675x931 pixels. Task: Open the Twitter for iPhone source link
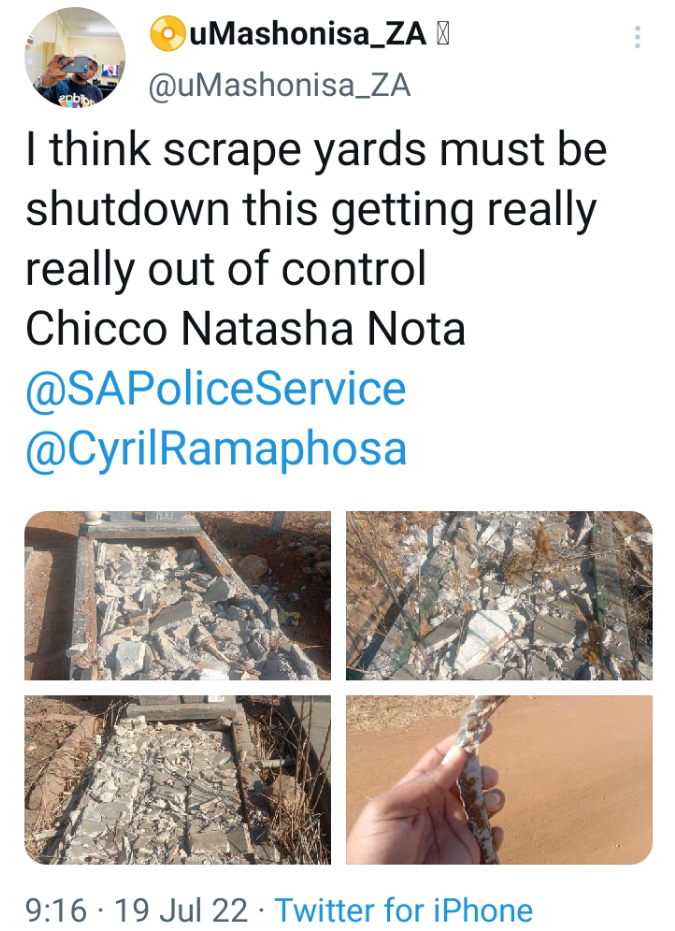(x=404, y=910)
